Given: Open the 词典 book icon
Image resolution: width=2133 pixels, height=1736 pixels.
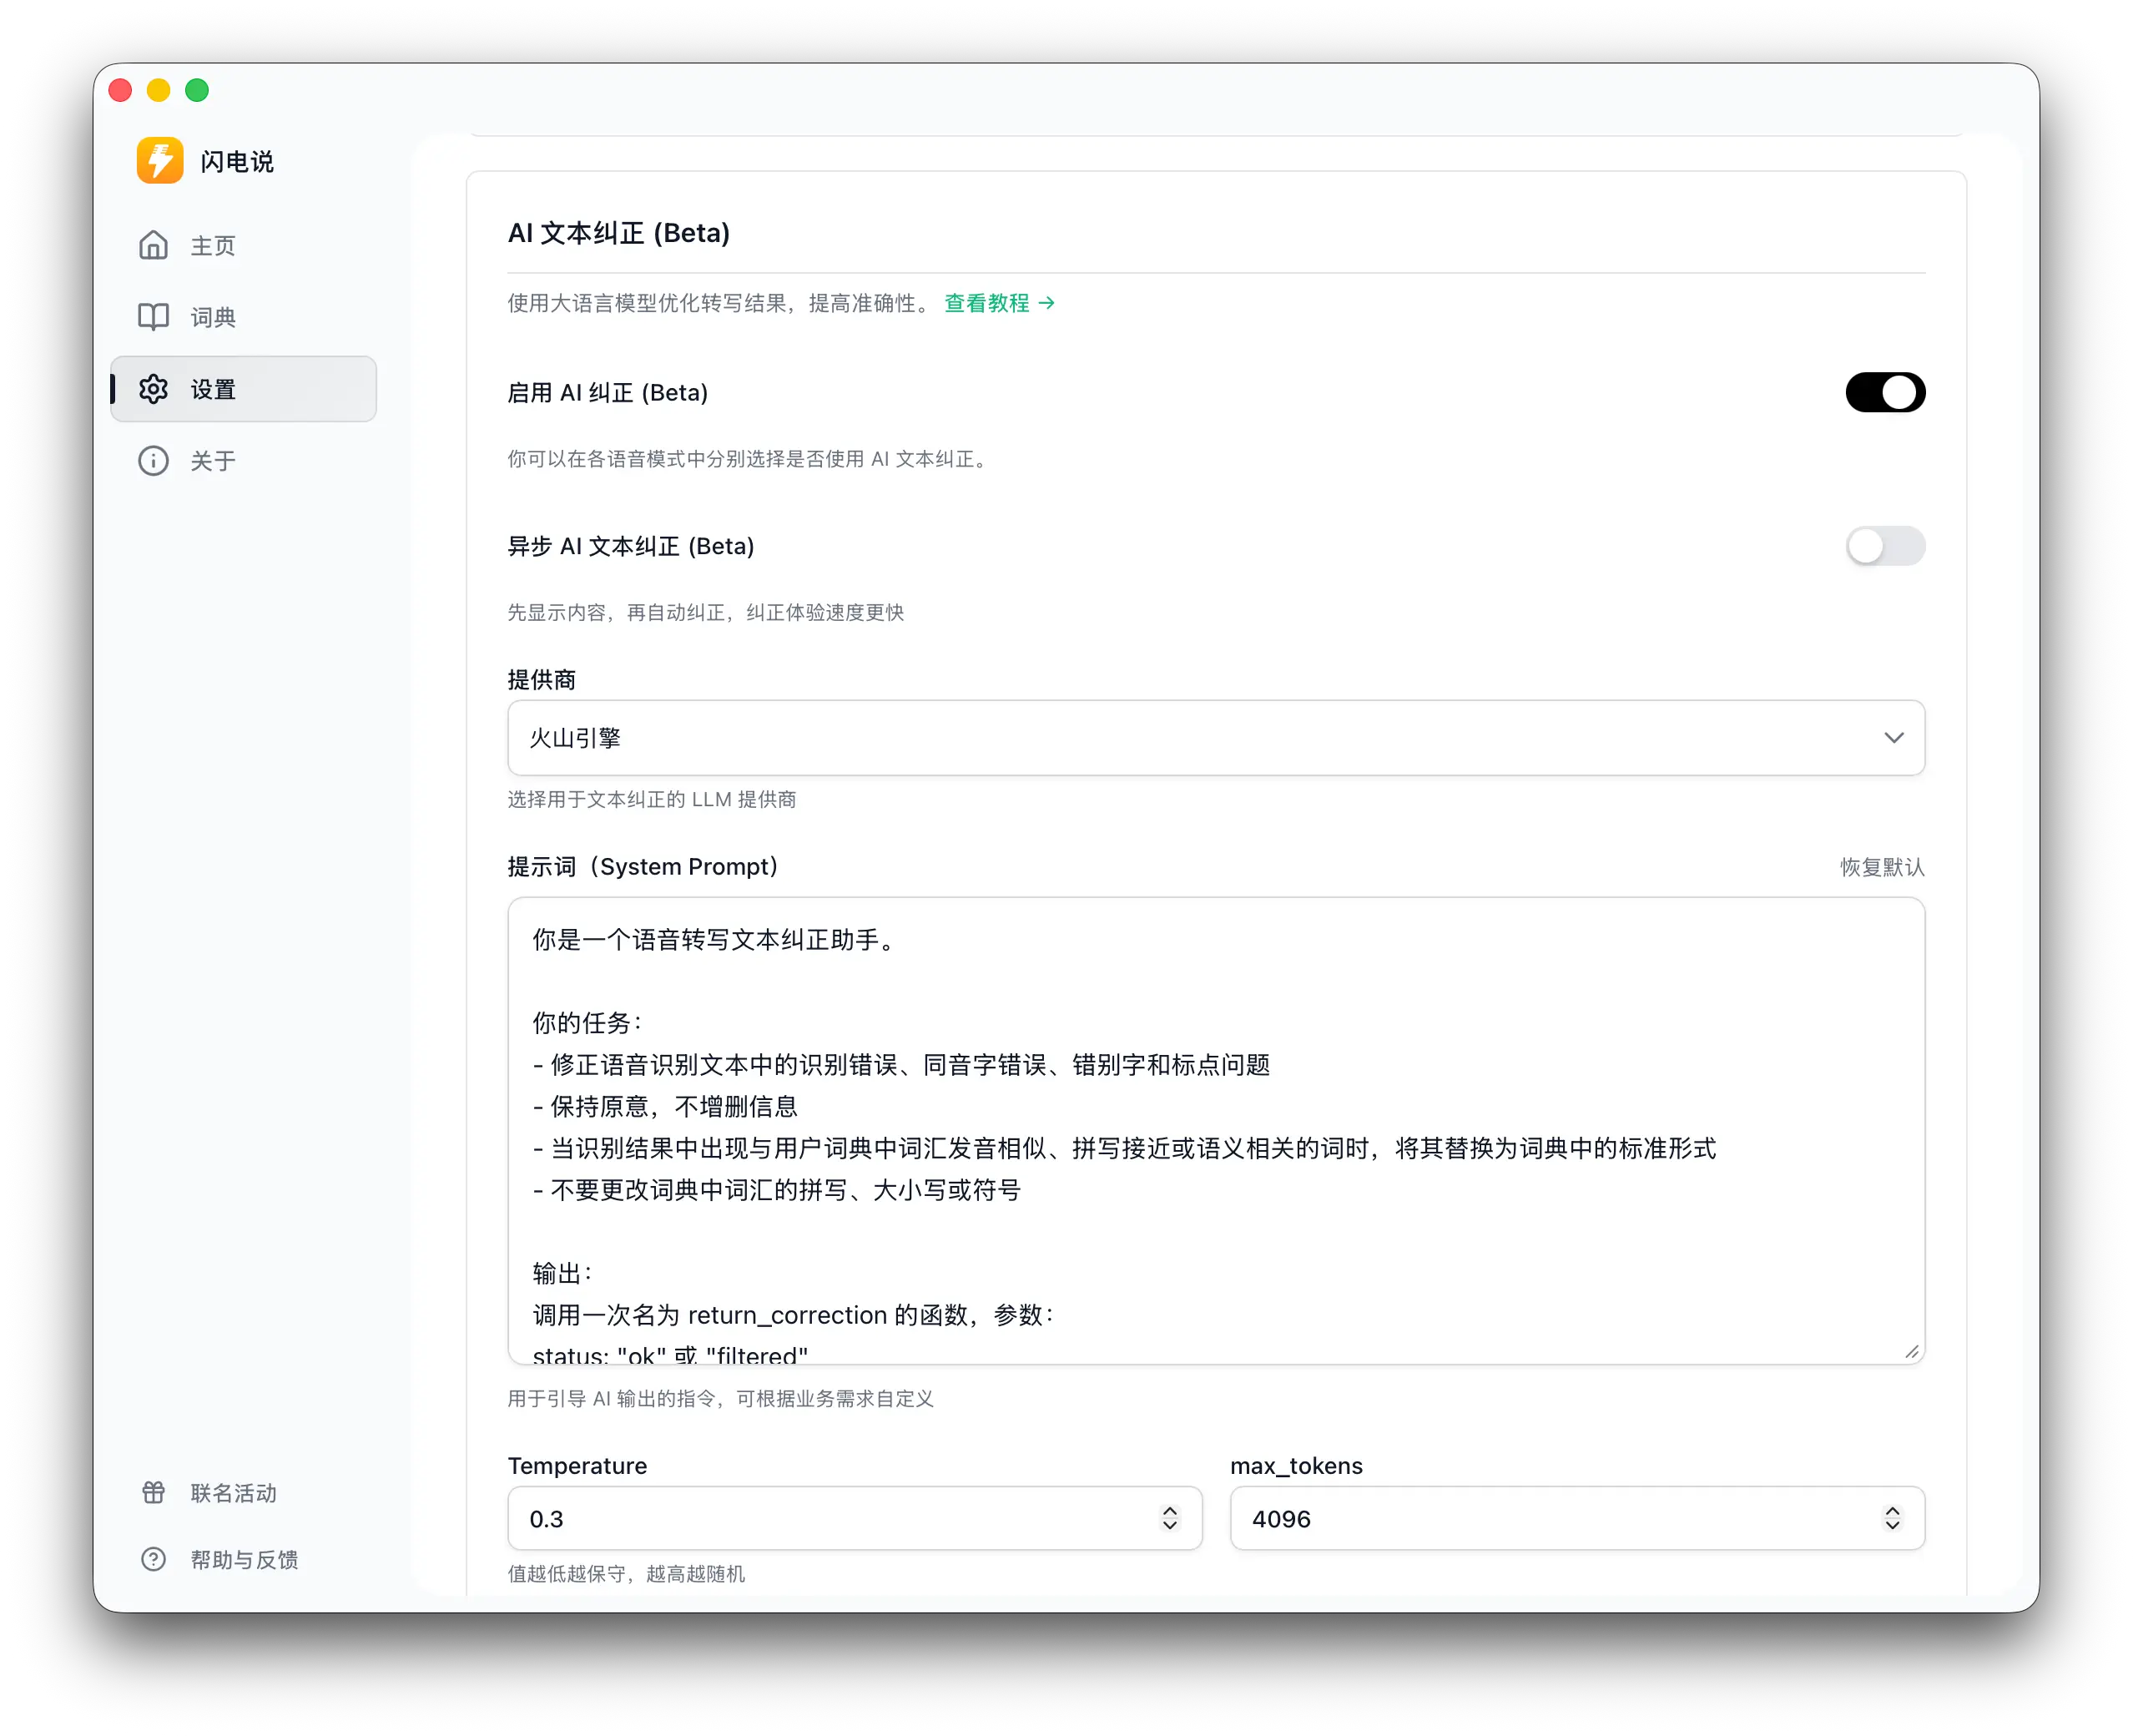Looking at the screenshot, I should click(153, 317).
